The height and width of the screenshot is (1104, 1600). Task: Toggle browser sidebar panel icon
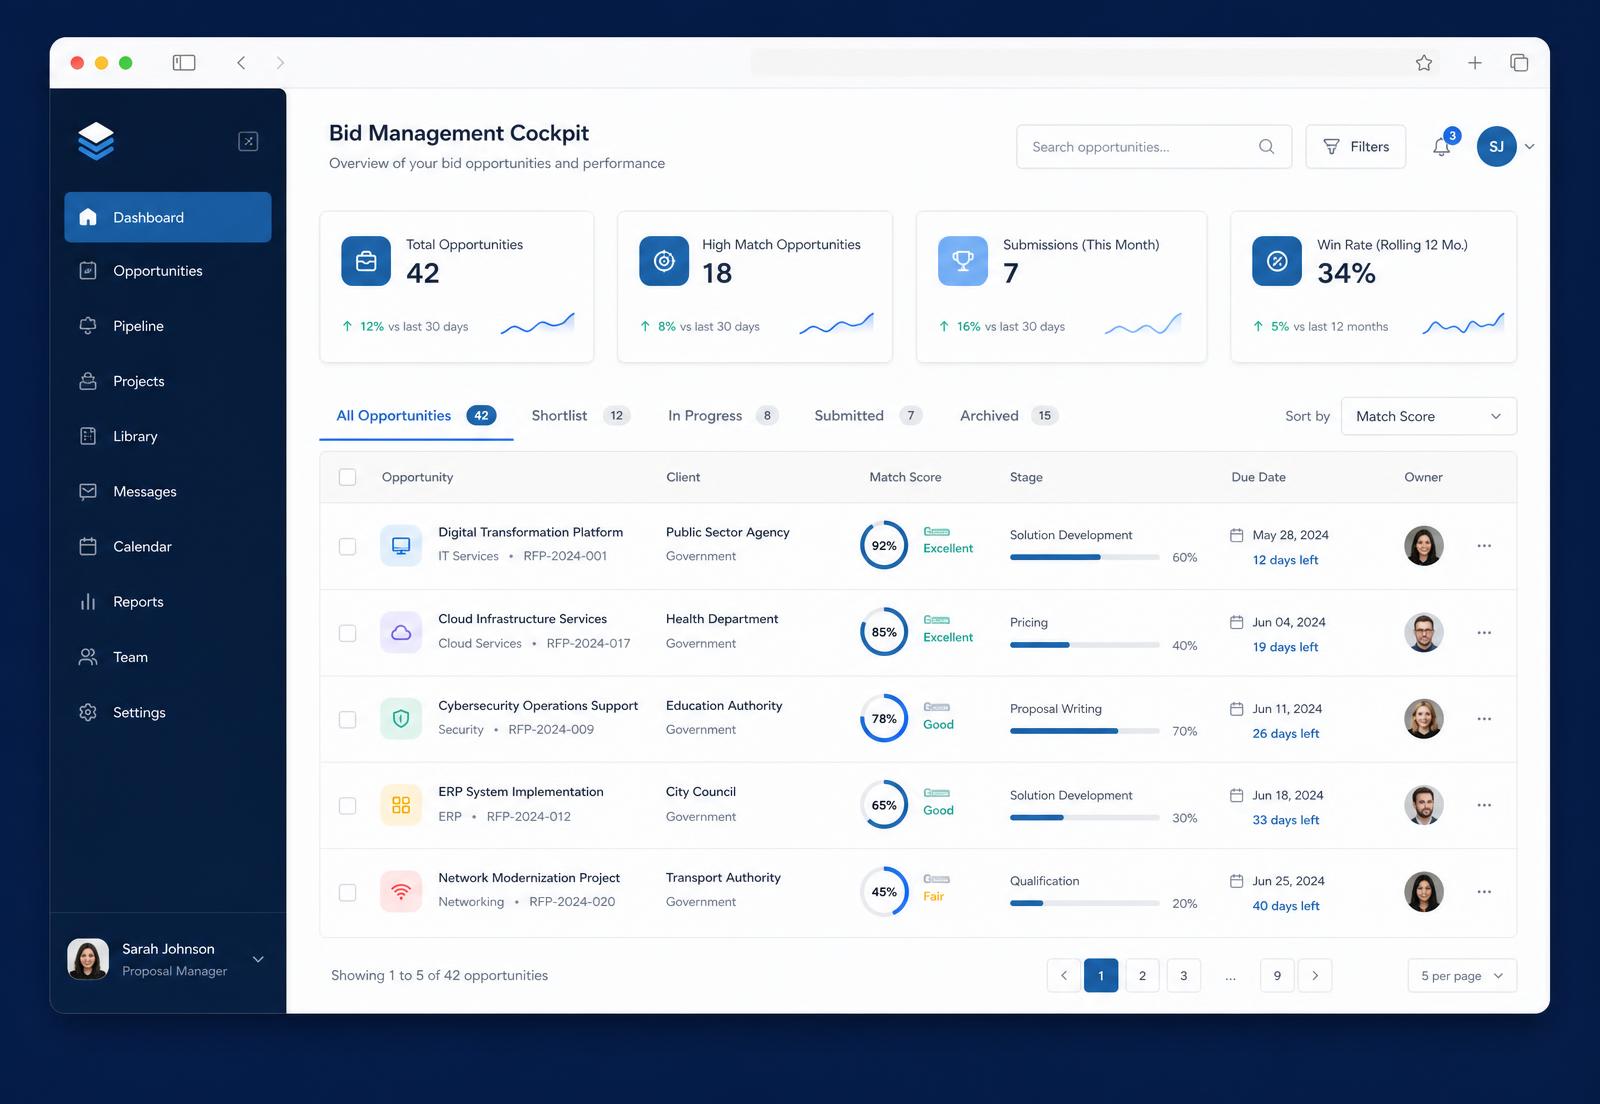[x=184, y=63]
